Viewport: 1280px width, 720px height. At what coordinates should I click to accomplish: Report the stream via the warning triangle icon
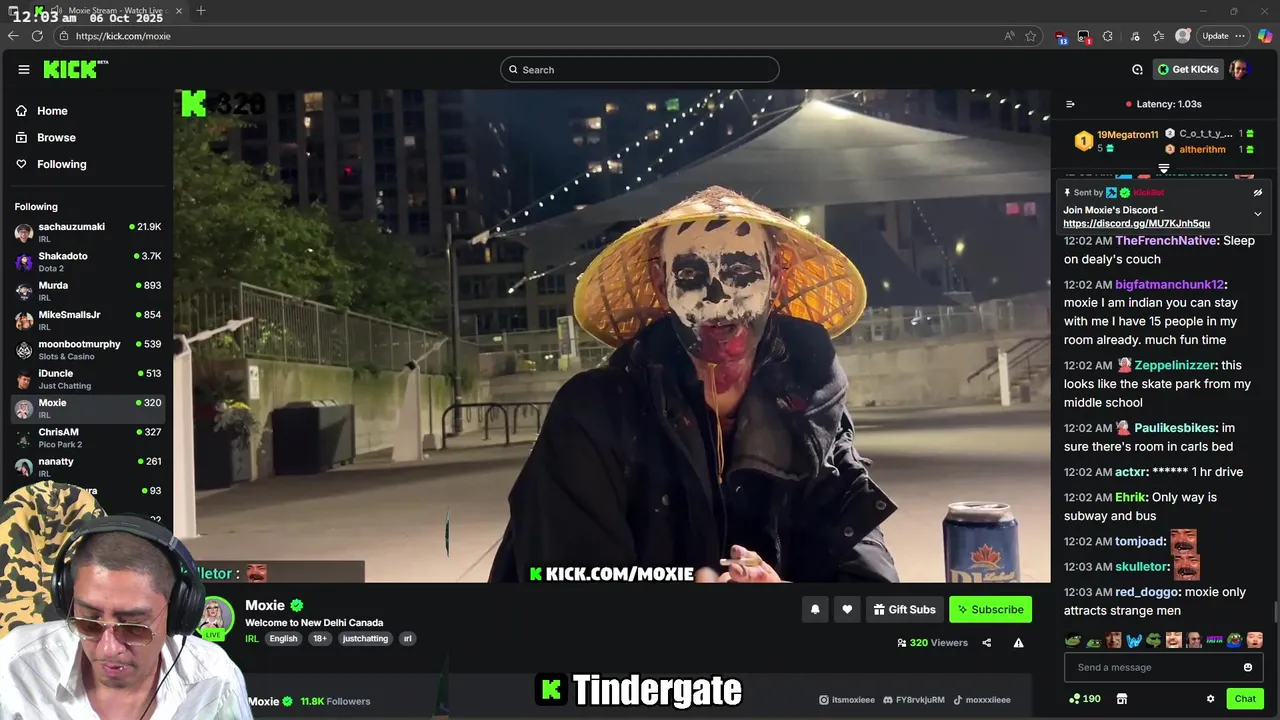1018,643
